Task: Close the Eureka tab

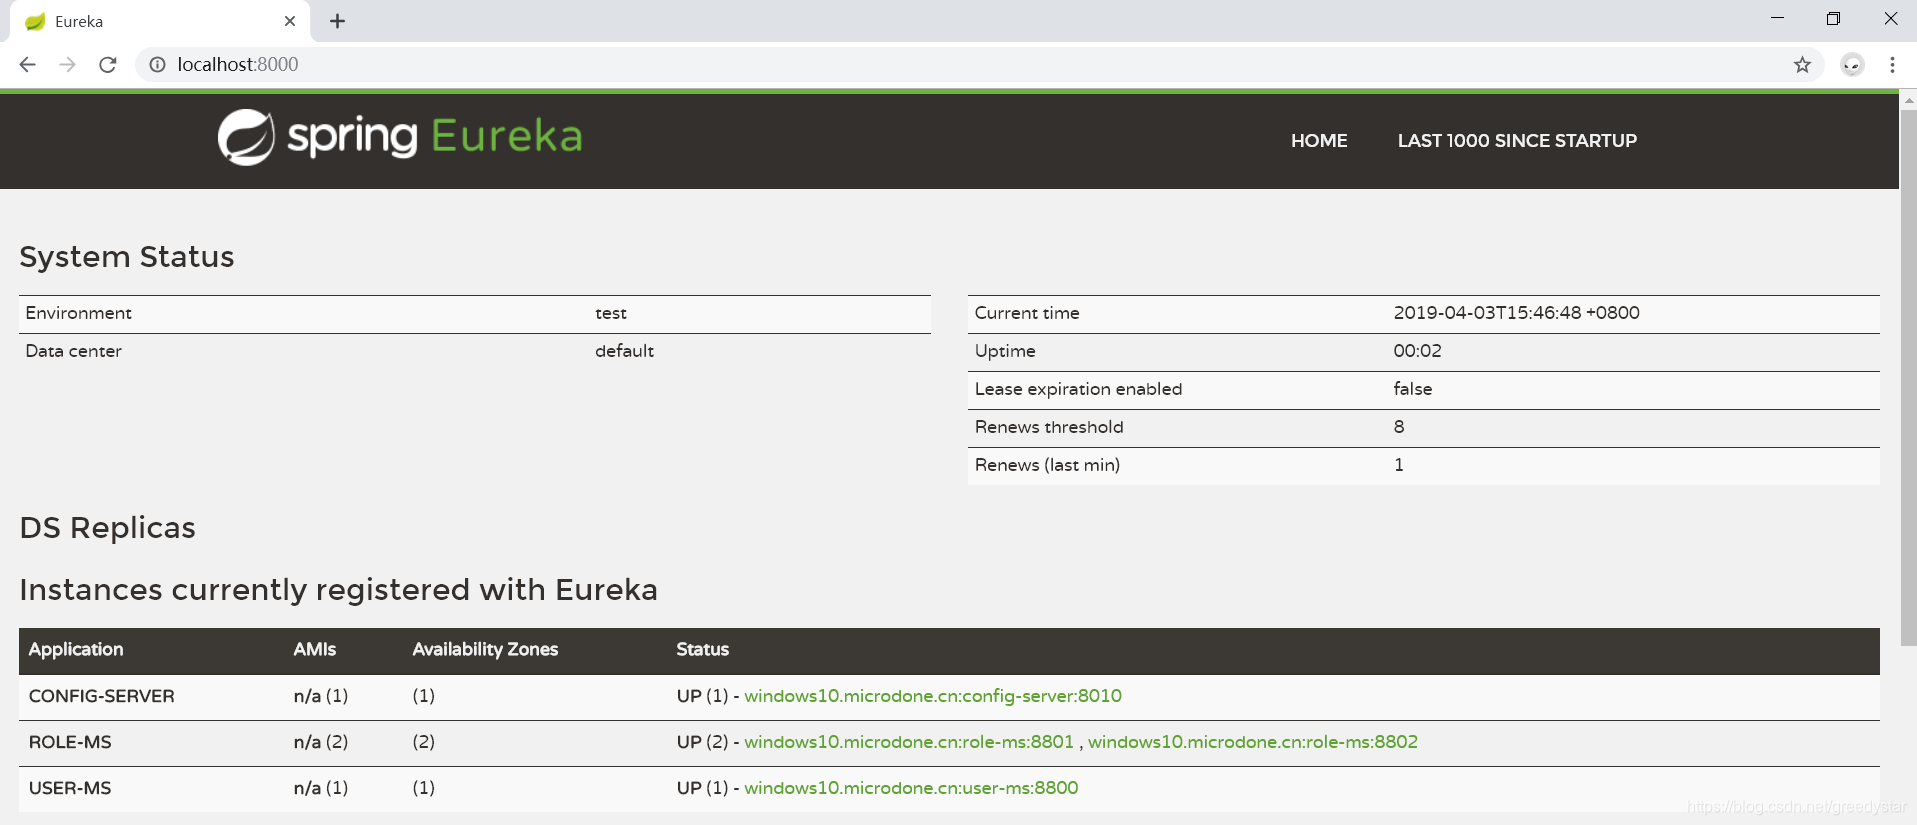Action: pyautogui.click(x=290, y=21)
